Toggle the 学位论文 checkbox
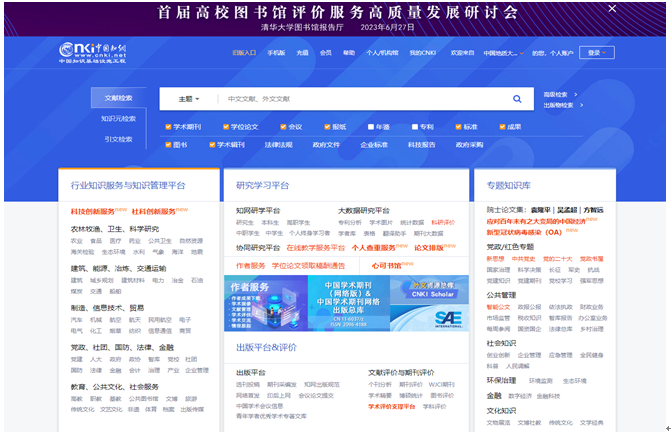671x440 pixels. pyautogui.click(x=226, y=127)
